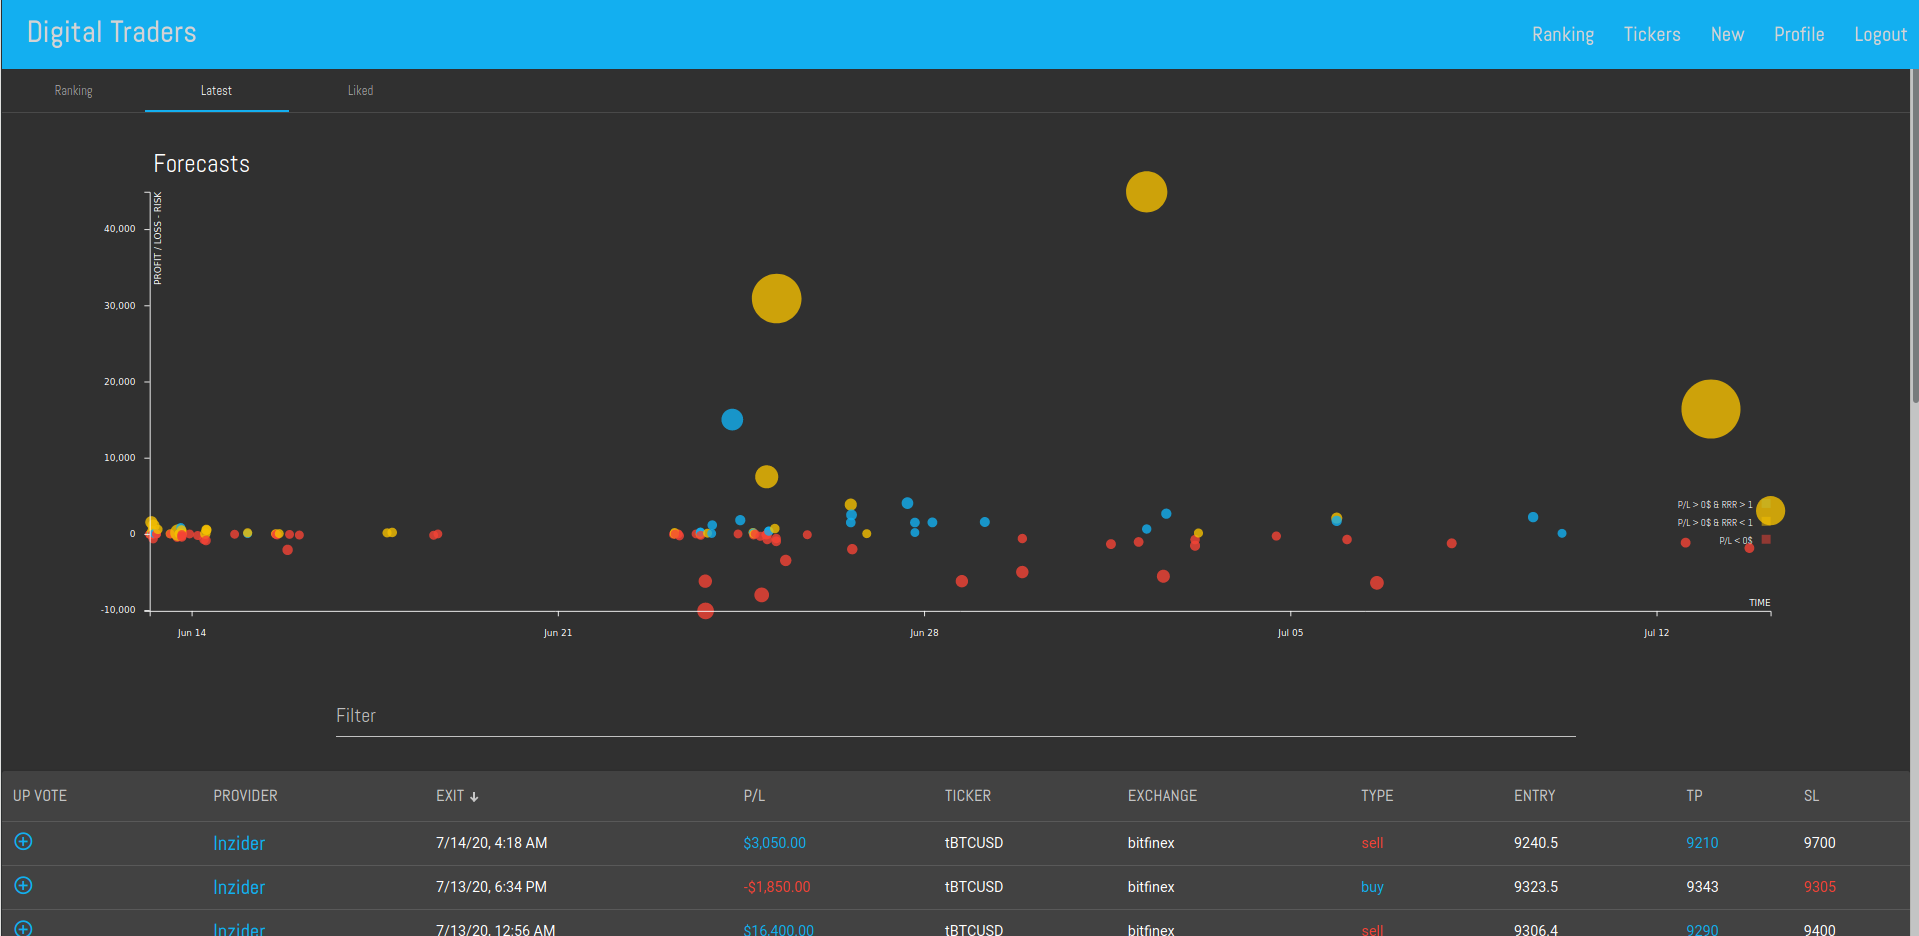Open Tickers in the top navigation
Screen dimensions: 1919x936
pyautogui.click(x=1652, y=34)
